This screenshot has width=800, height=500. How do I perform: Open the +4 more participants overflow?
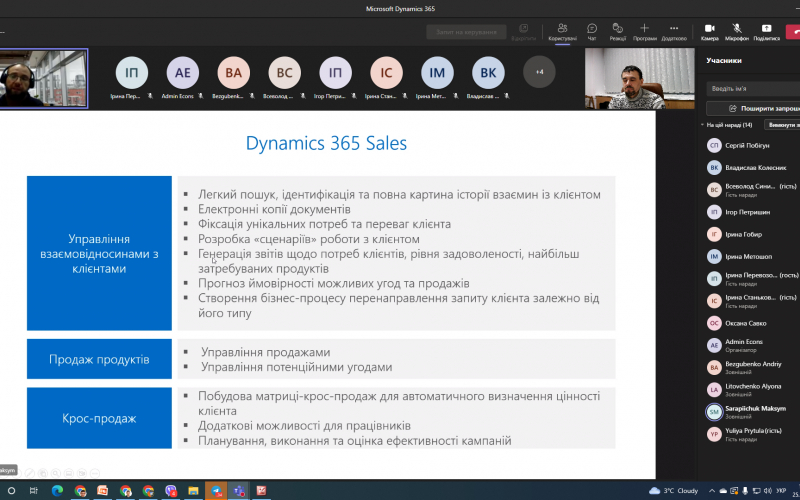tap(539, 72)
